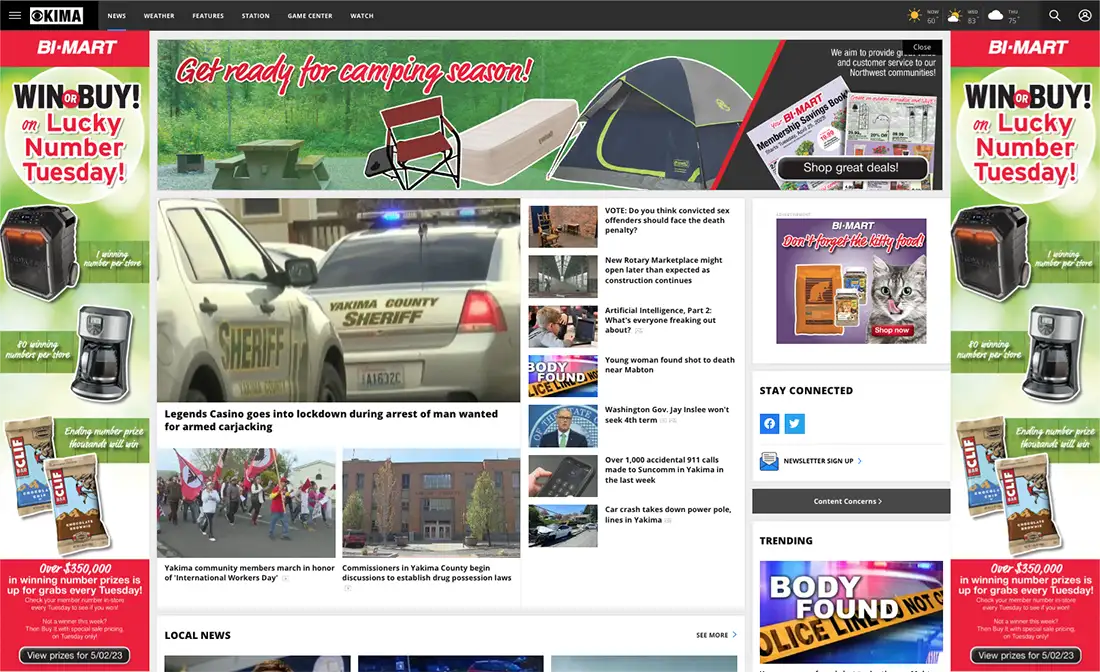This screenshot has width=1100, height=672.
Task: Close the camping season banner ad
Action: pos(922,47)
